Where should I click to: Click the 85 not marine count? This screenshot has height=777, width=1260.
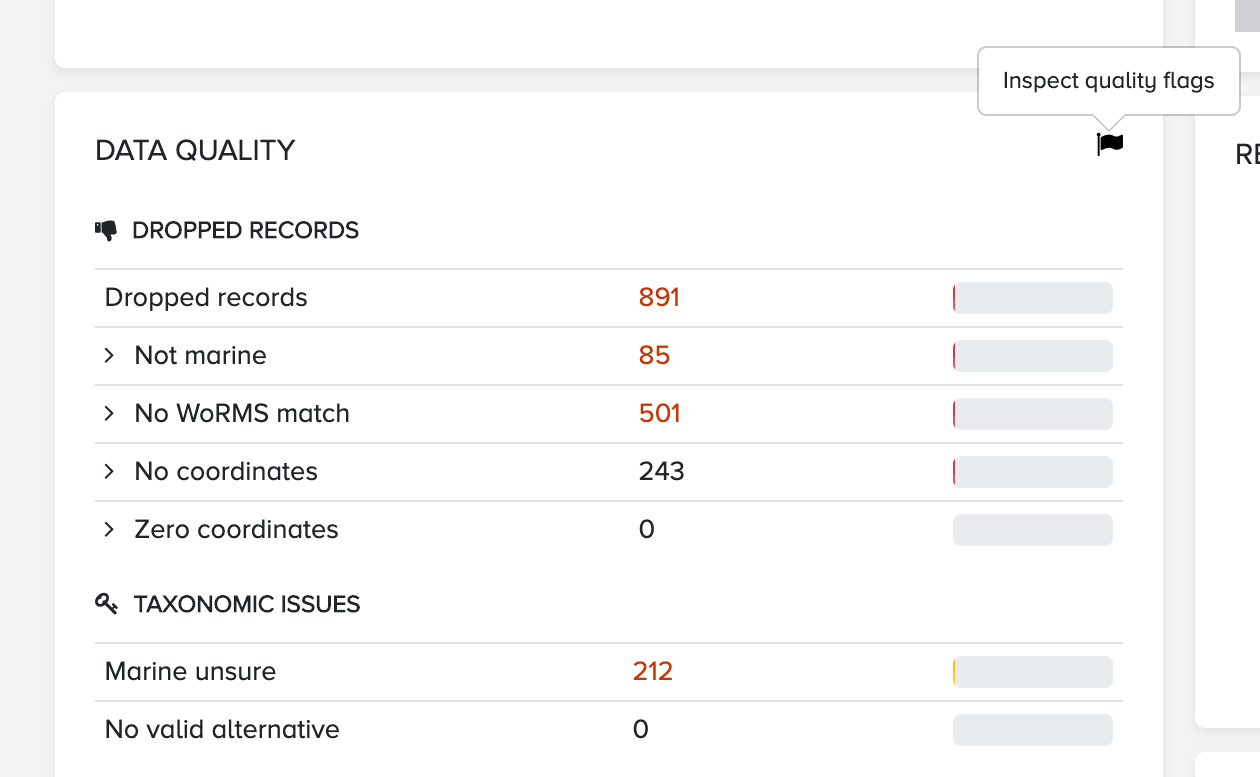[654, 356]
